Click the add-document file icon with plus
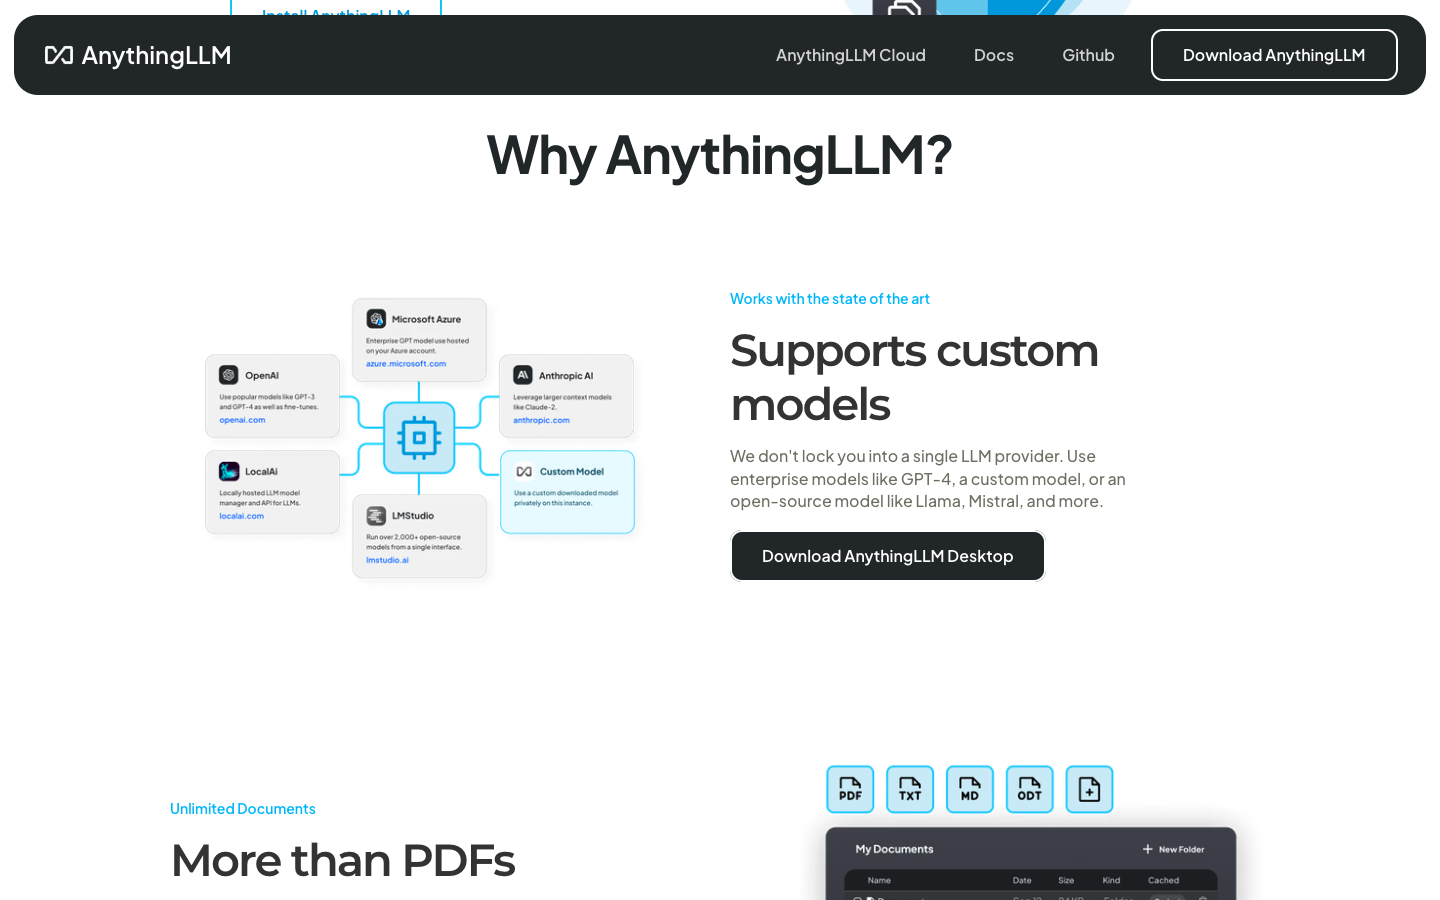Viewport: 1440px width, 900px height. 1089,789
